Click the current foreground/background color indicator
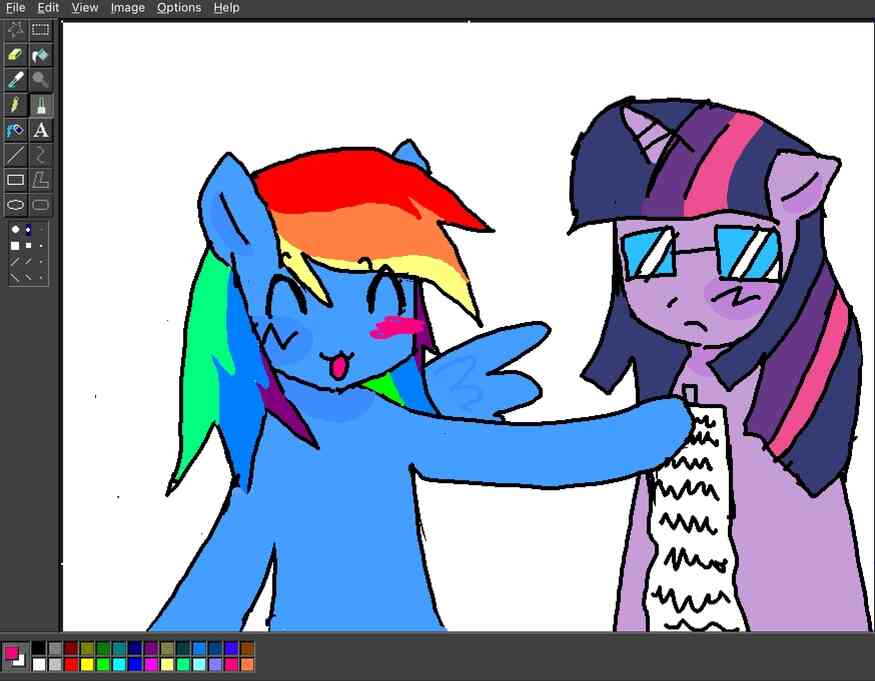 [x=15, y=656]
